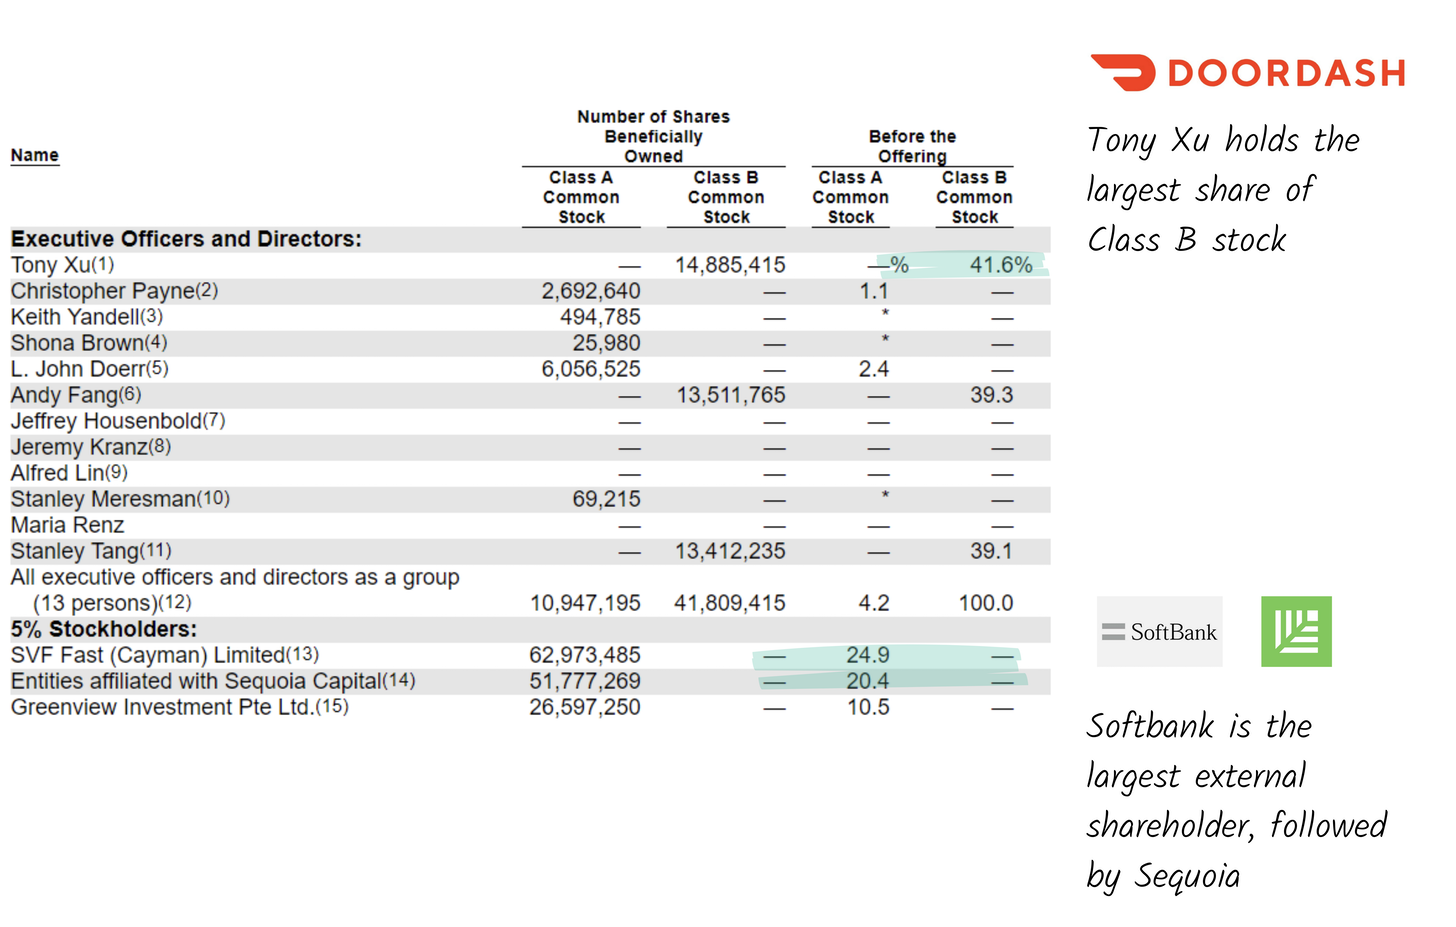Click the 26,597,250 share count
1456x927 pixels.
[x=585, y=707]
